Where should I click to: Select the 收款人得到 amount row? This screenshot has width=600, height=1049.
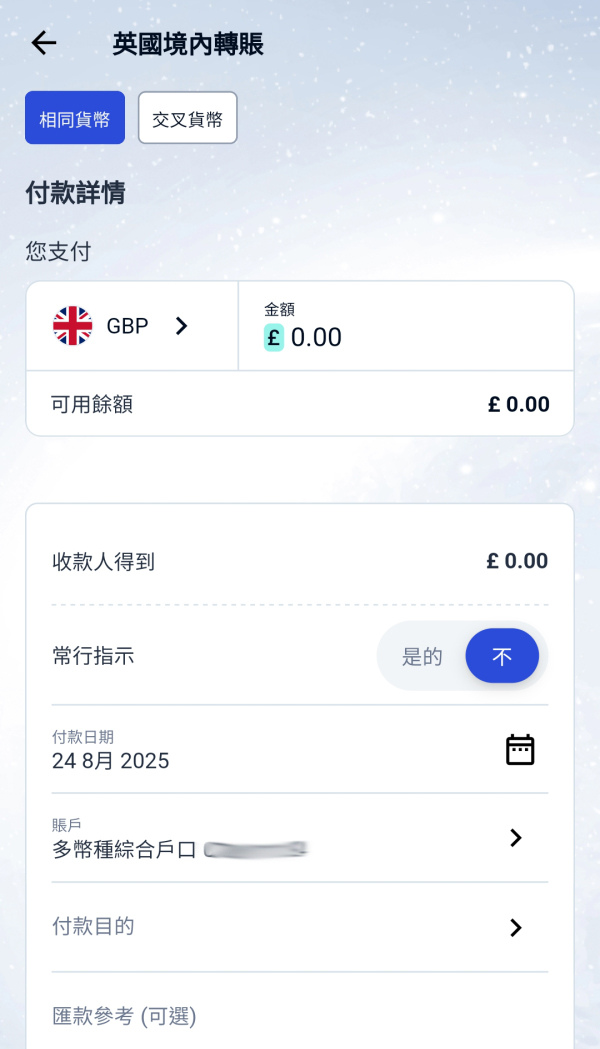(300, 561)
